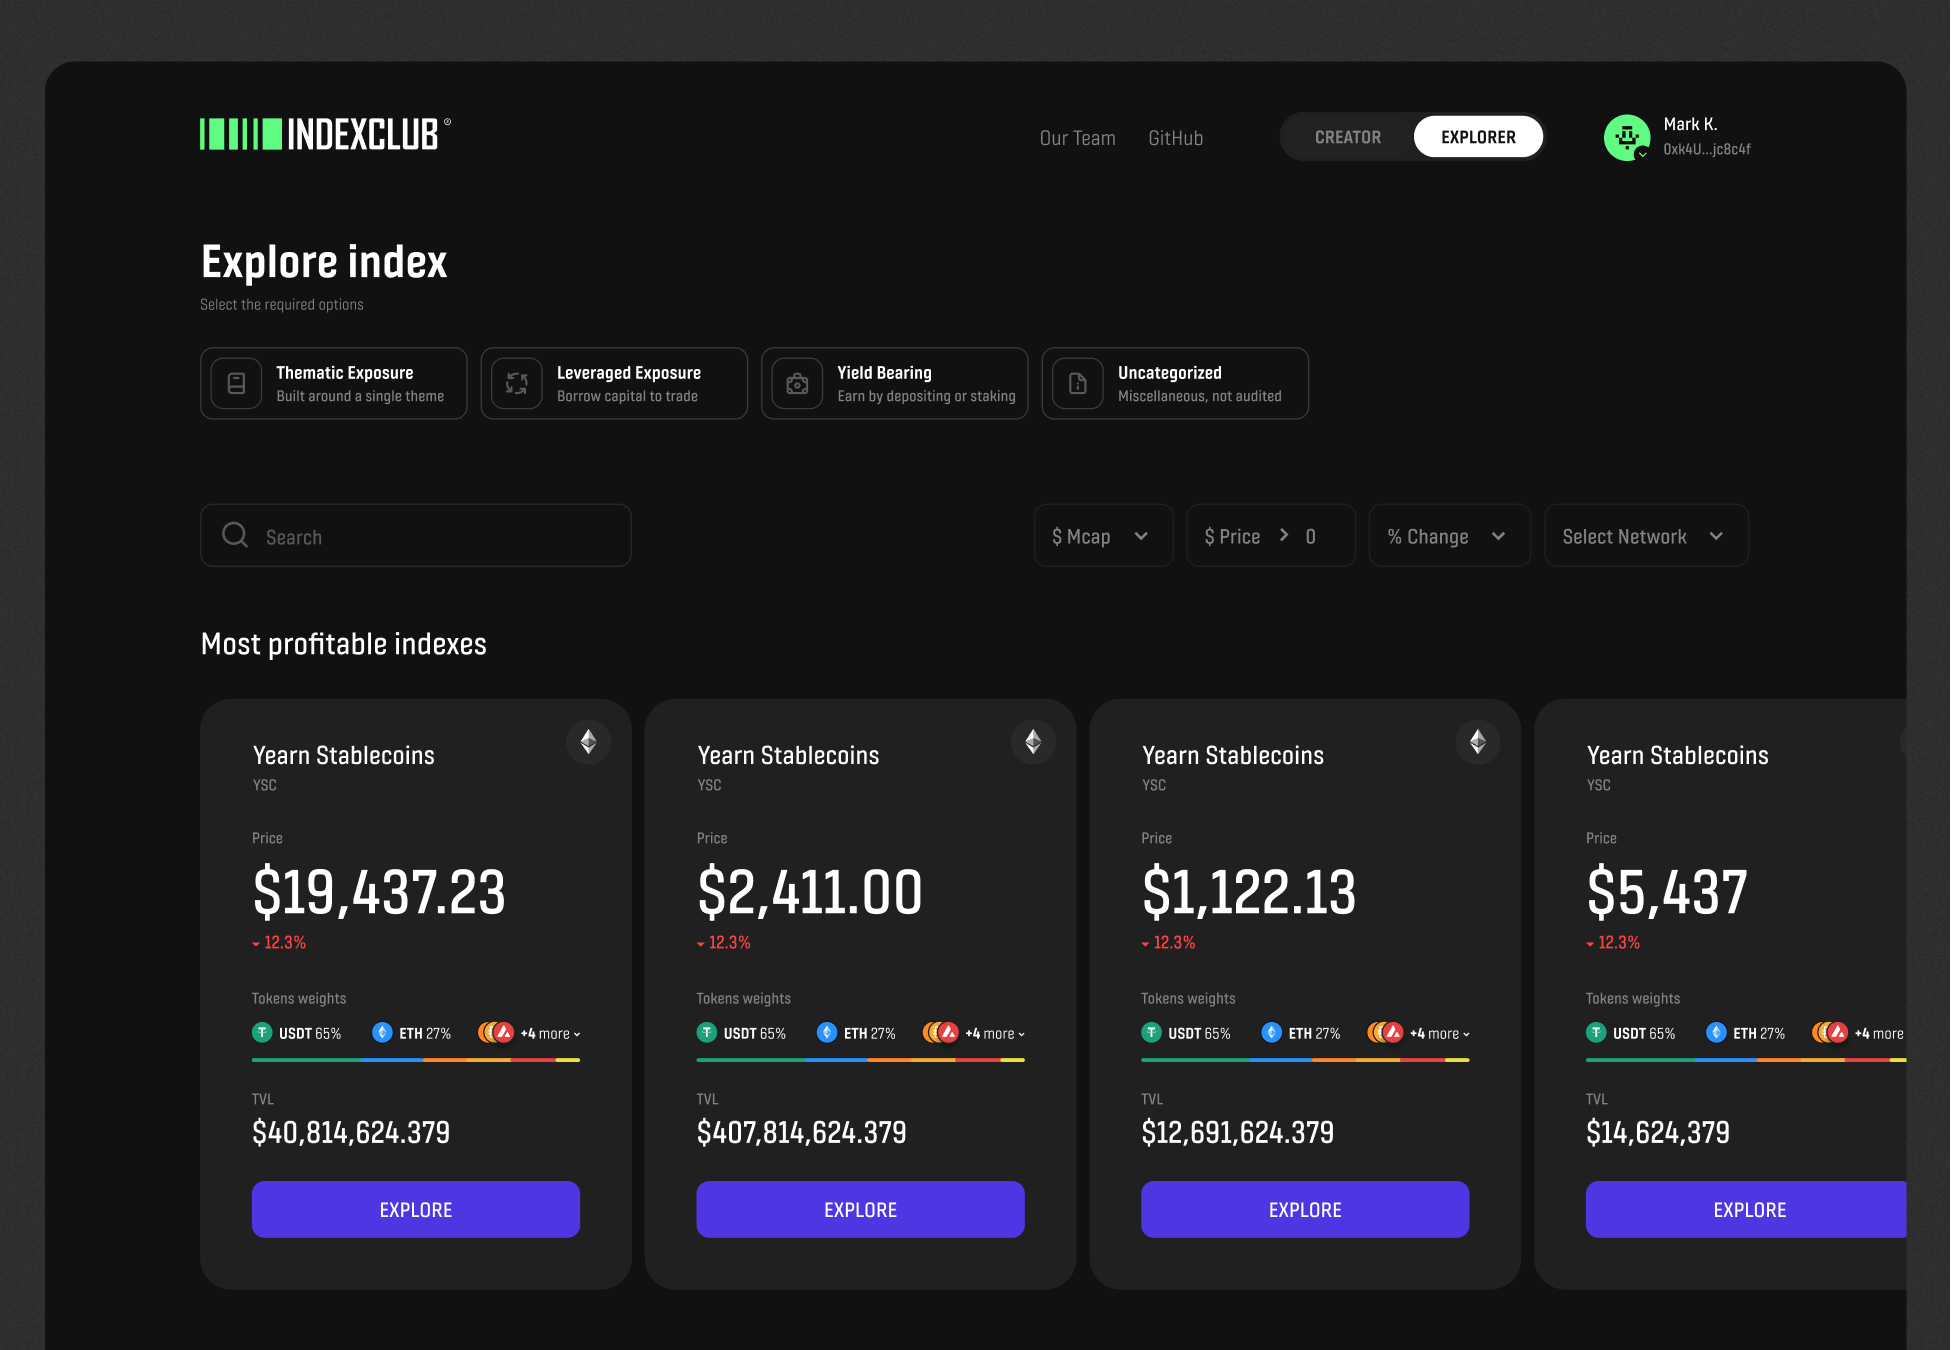
Task: Click the token weights bar on second card
Action: tap(860, 1060)
